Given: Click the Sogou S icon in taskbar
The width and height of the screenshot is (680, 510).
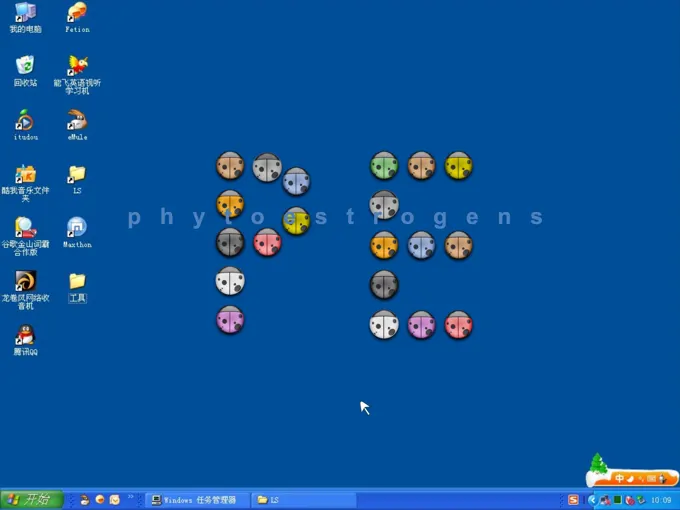Looking at the screenshot, I should [x=573, y=500].
